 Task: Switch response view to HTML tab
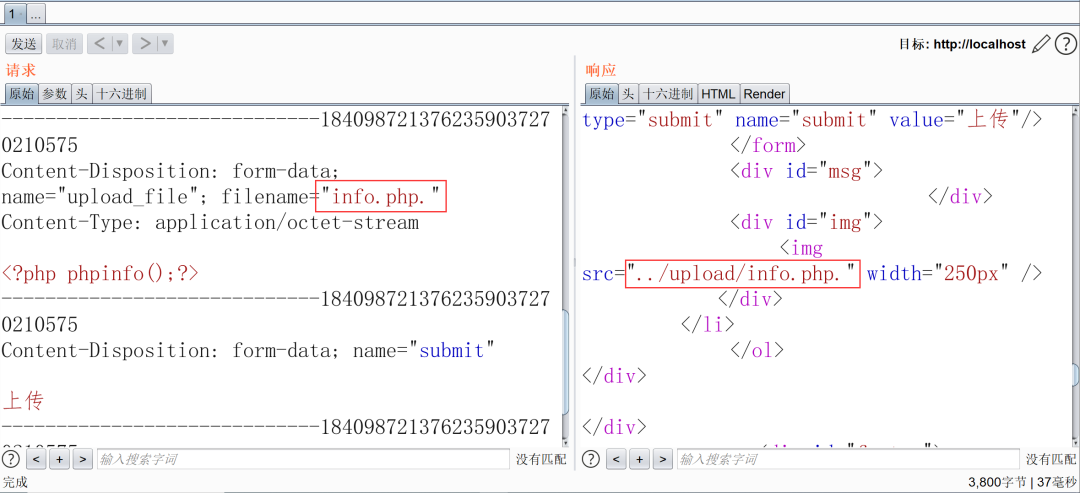(x=718, y=94)
